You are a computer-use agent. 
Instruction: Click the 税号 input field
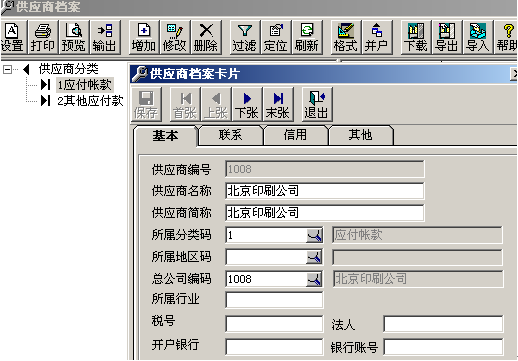coord(274,324)
